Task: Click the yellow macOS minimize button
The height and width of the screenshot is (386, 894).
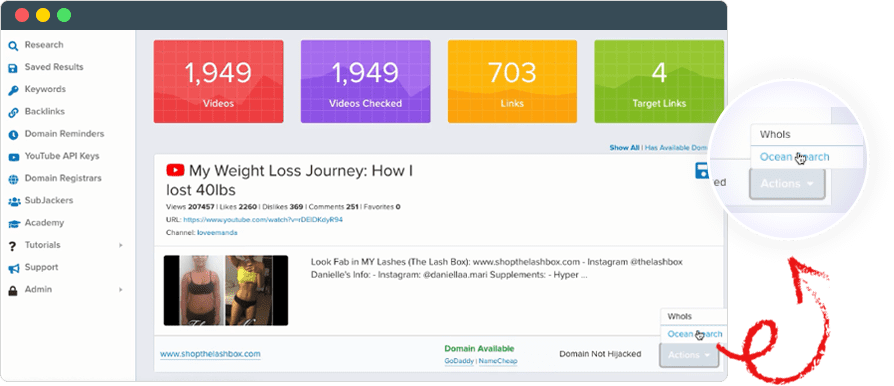Action: (43, 15)
